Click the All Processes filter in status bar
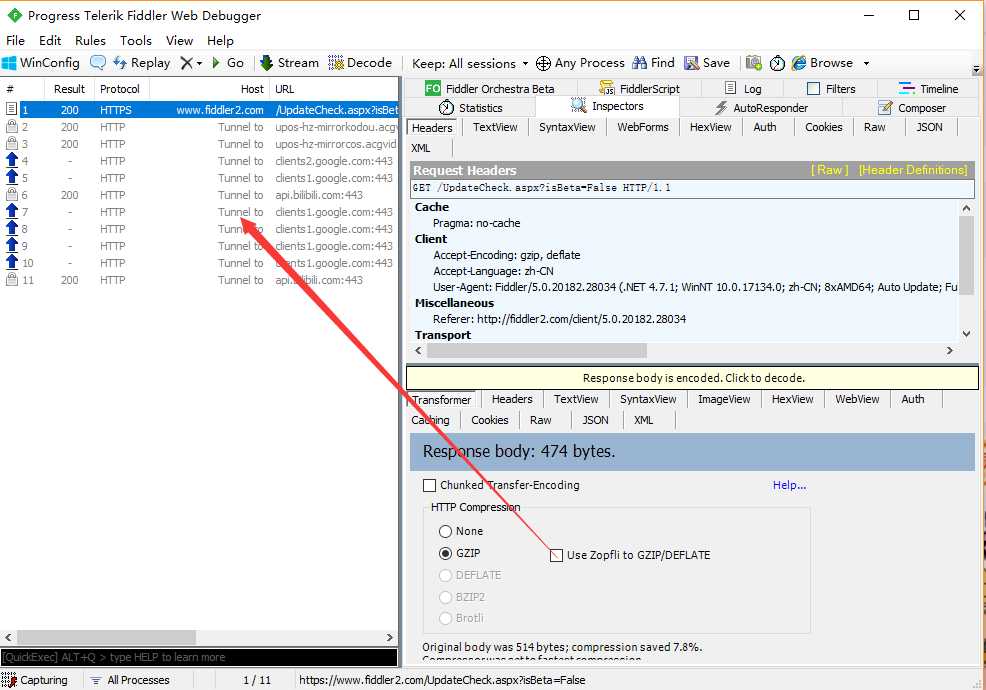Viewport: 986px width, 690px height. 130,680
